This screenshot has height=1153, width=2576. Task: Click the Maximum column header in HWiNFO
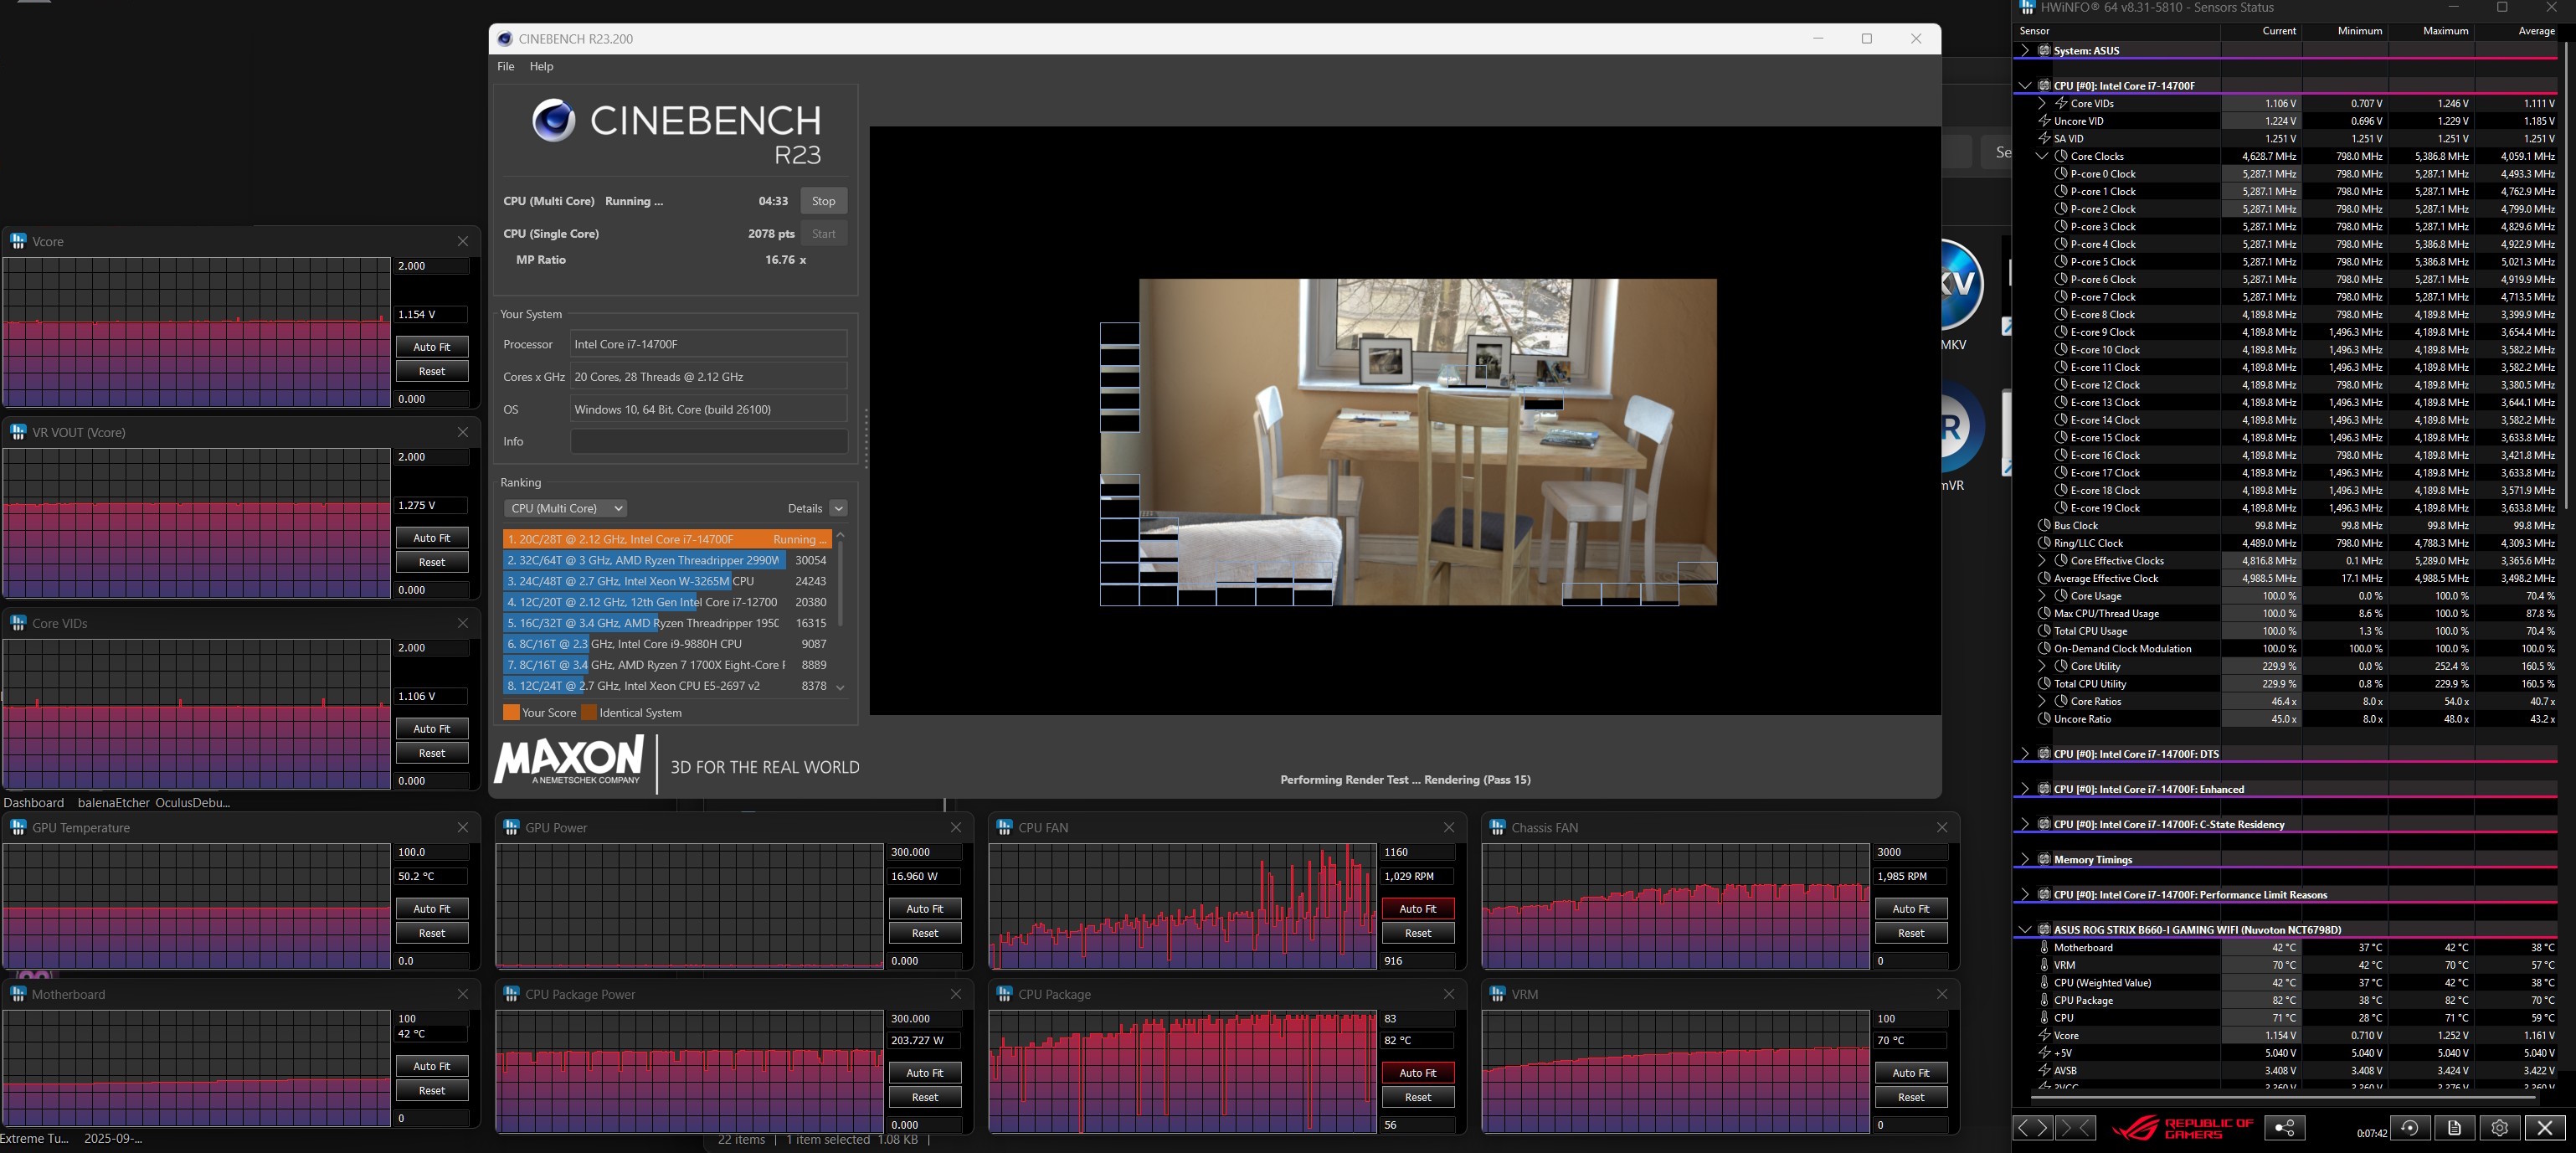[x=2431, y=31]
